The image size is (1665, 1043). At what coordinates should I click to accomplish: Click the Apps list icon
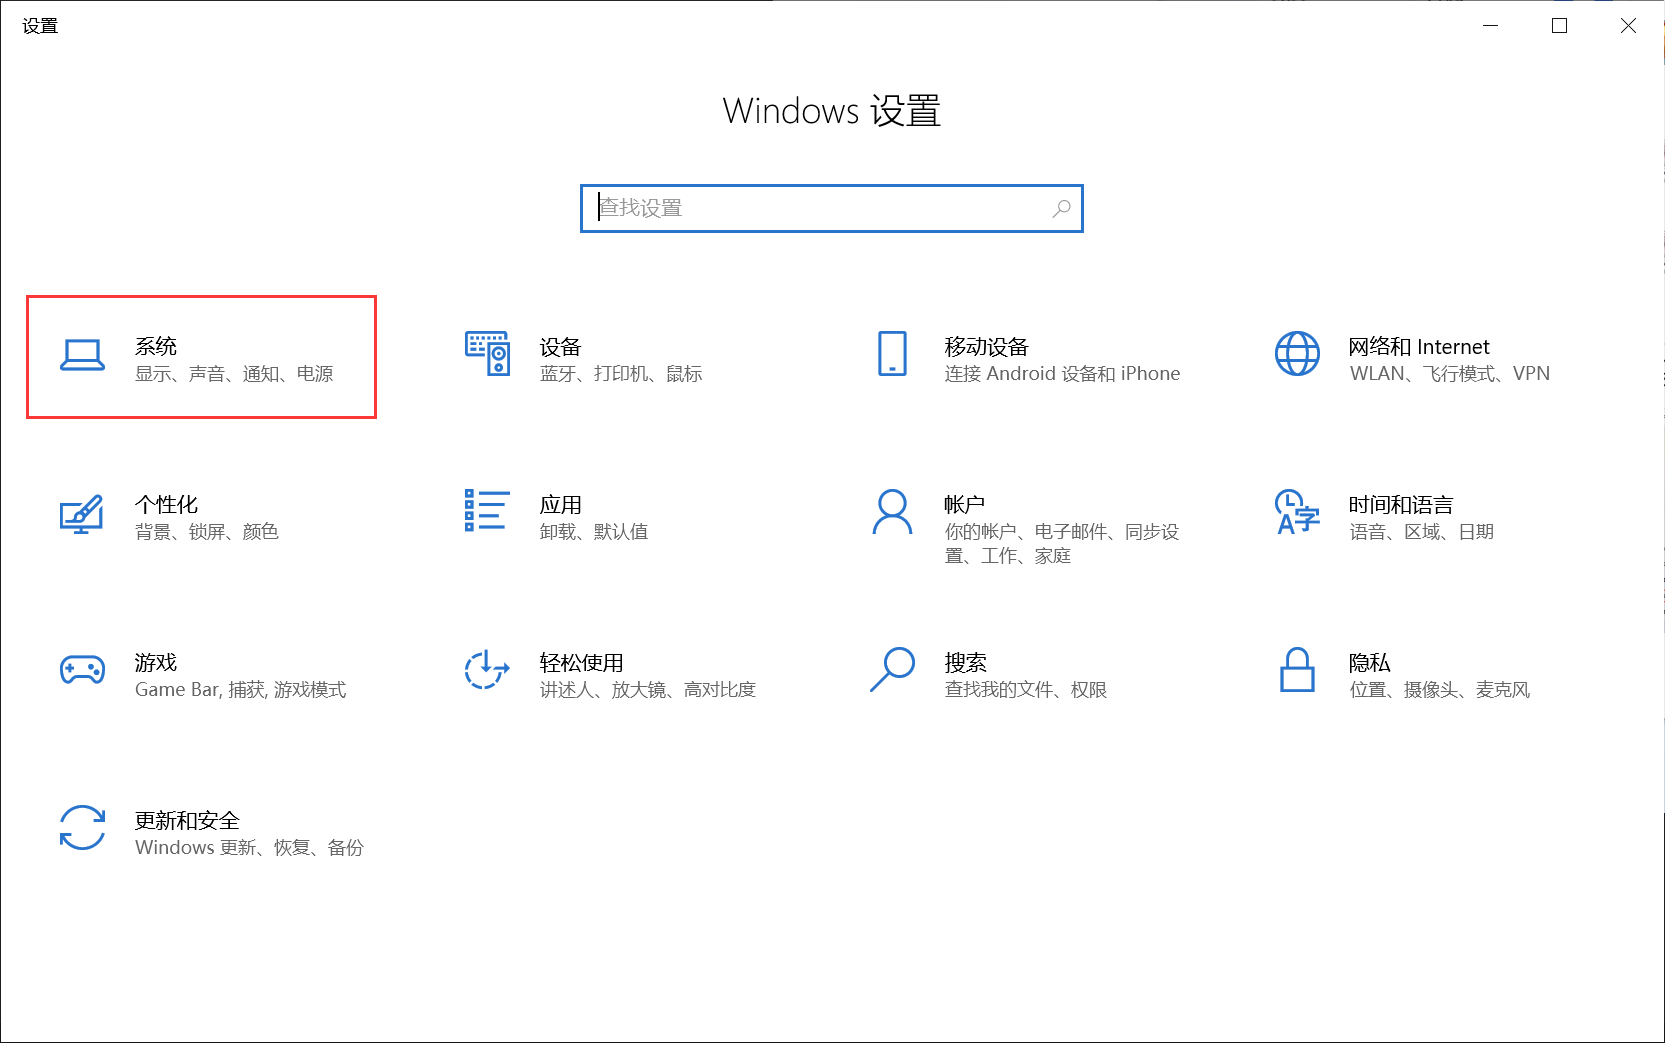[x=487, y=510]
